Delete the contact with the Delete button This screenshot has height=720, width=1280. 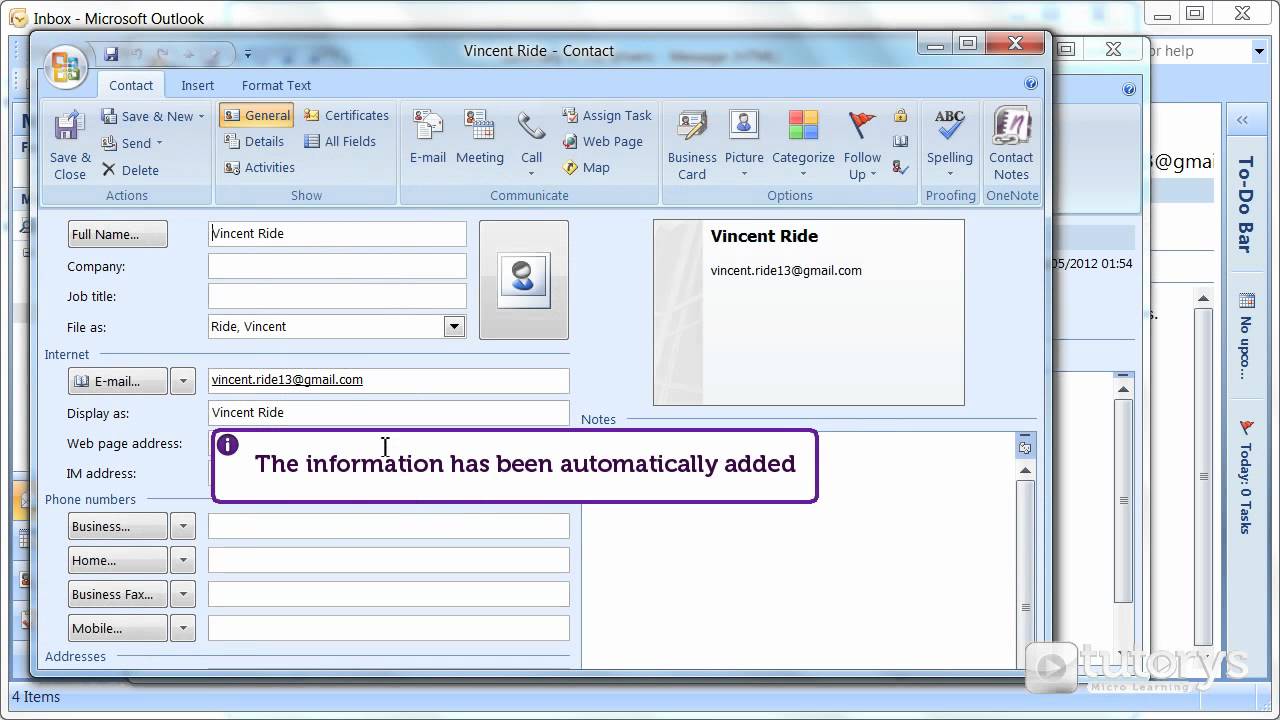tap(130, 170)
